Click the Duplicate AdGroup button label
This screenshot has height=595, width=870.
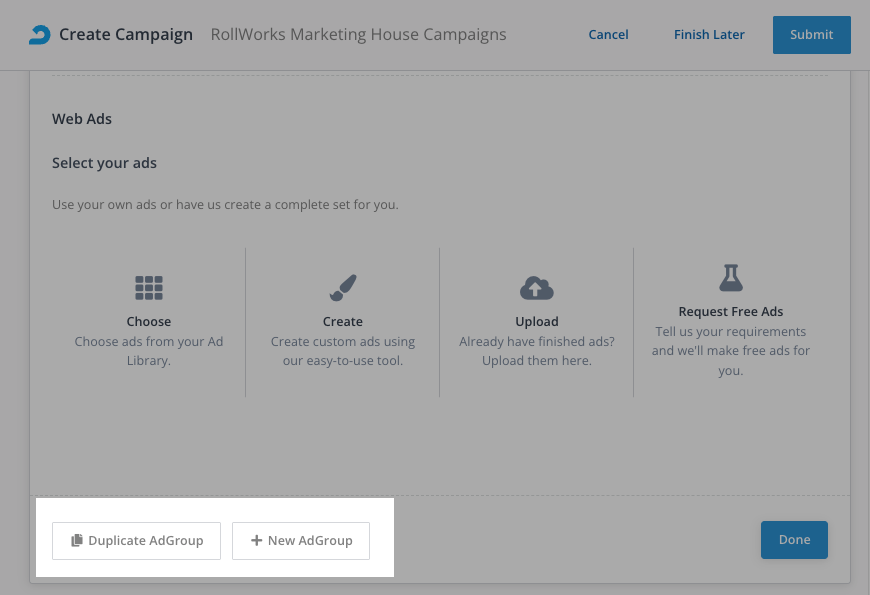click(146, 541)
